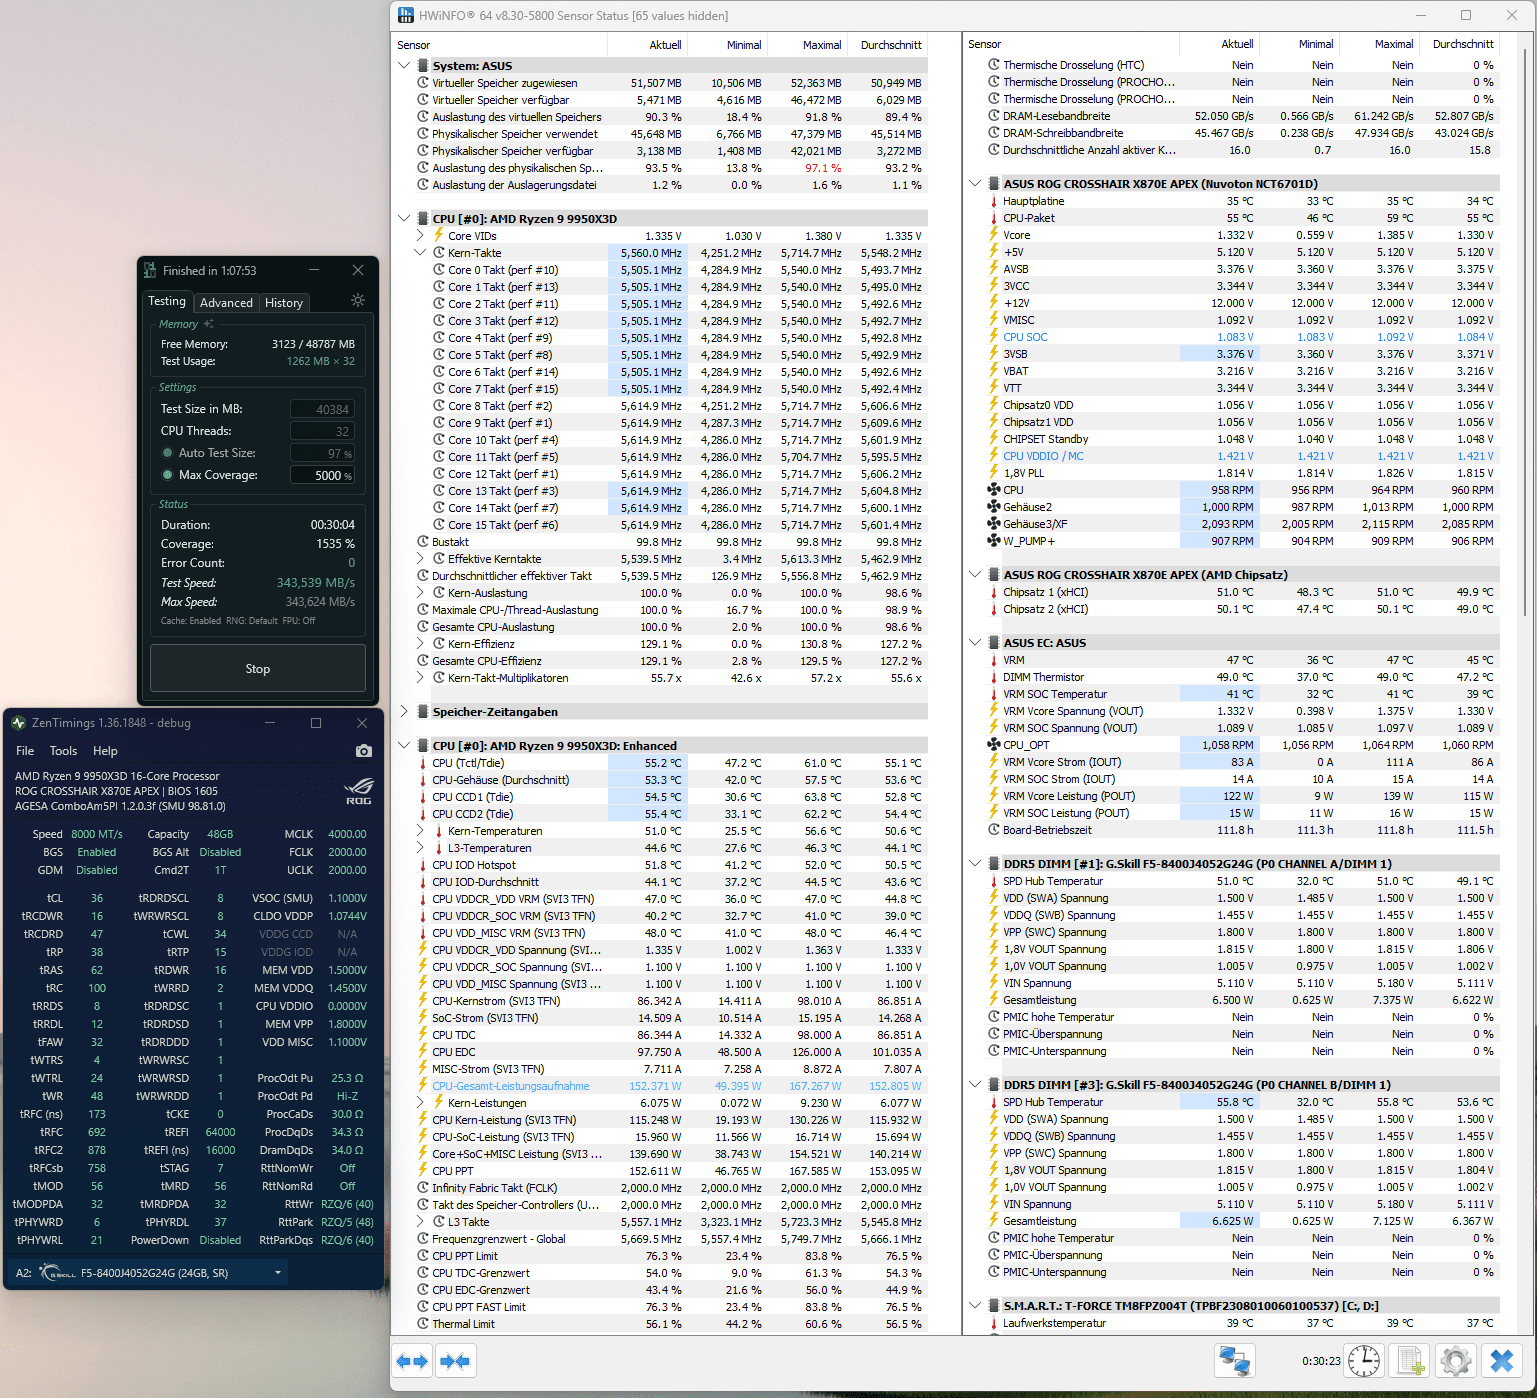Collapse the Kern-Takte core clocks list

(421, 253)
